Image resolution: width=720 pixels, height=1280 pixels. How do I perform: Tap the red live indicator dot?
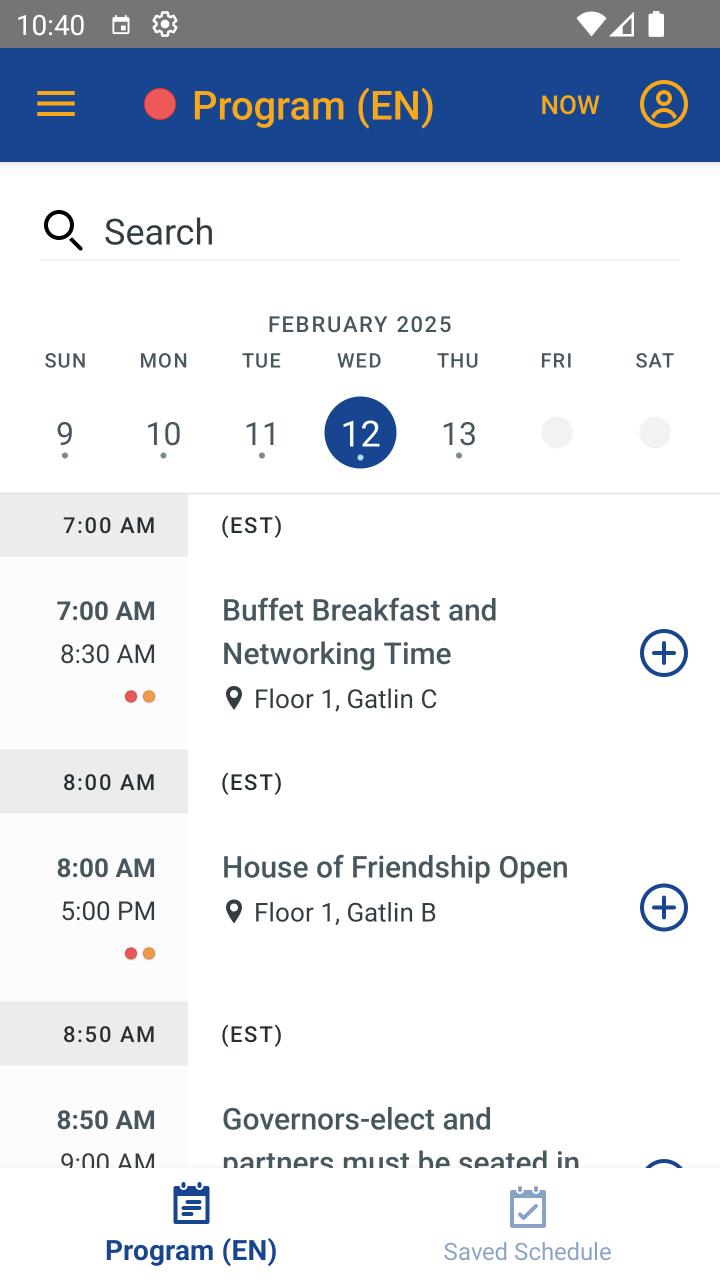tap(160, 105)
